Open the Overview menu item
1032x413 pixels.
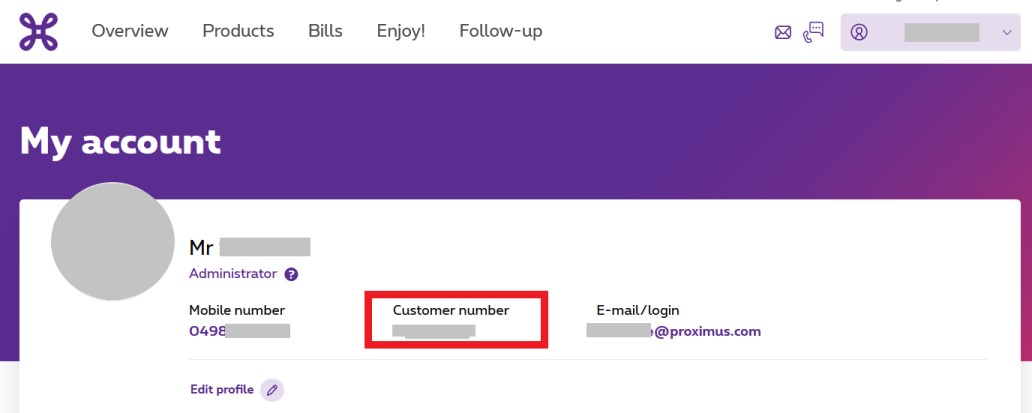pyautogui.click(x=130, y=31)
